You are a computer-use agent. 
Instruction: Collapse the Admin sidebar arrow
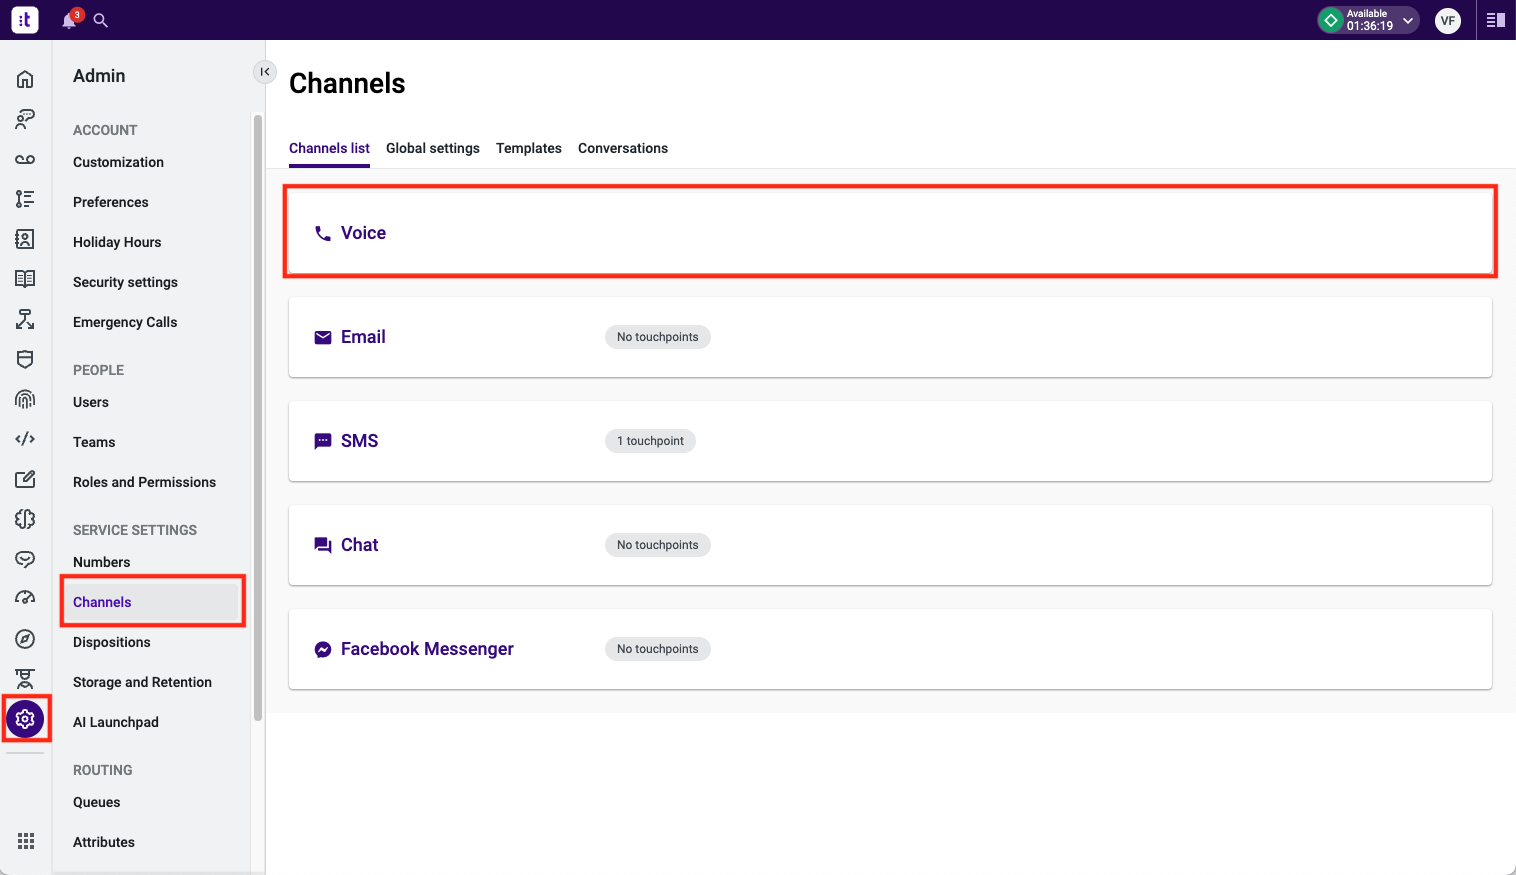point(264,72)
